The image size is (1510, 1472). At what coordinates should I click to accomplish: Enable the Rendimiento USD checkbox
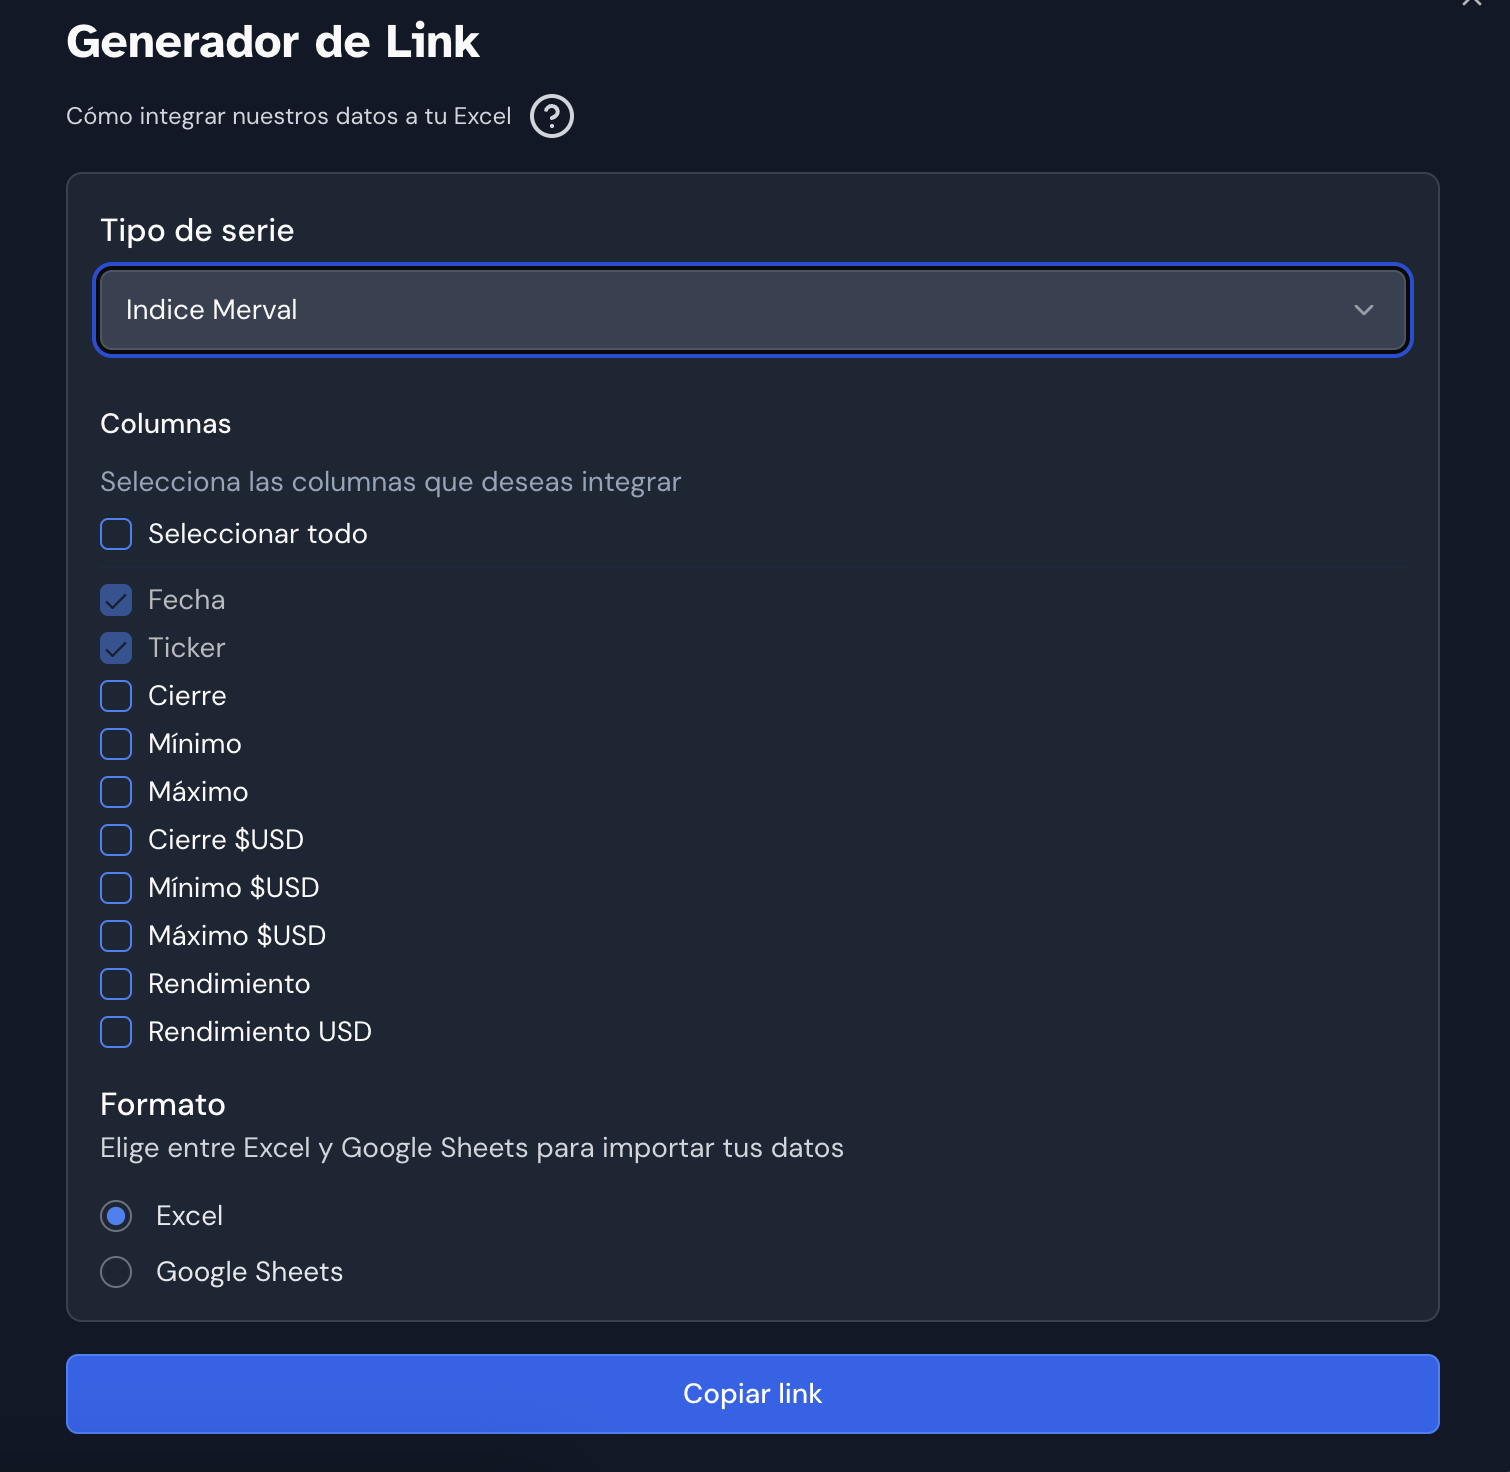pos(116,1032)
